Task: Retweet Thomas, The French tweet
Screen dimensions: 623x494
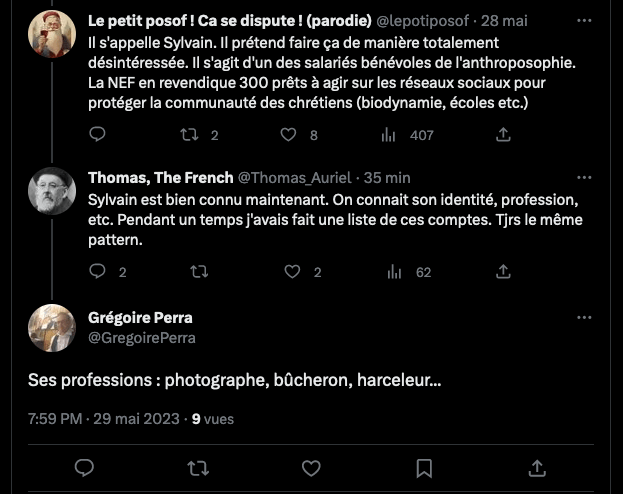Action: (199, 271)
